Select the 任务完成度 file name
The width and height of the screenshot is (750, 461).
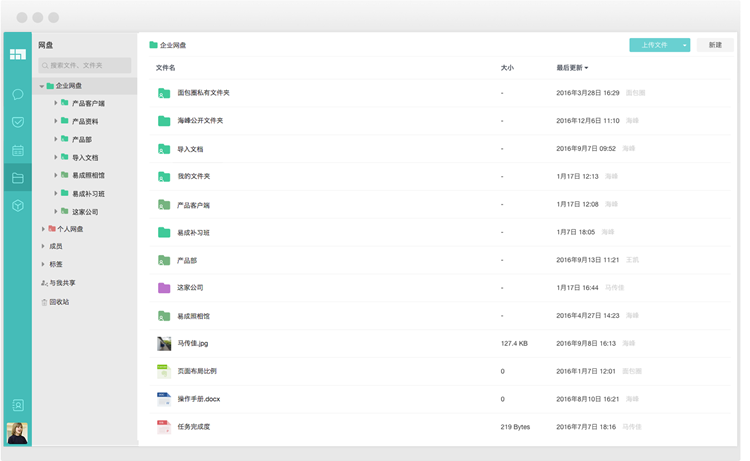pyautogui.click(x=194, y=427)
